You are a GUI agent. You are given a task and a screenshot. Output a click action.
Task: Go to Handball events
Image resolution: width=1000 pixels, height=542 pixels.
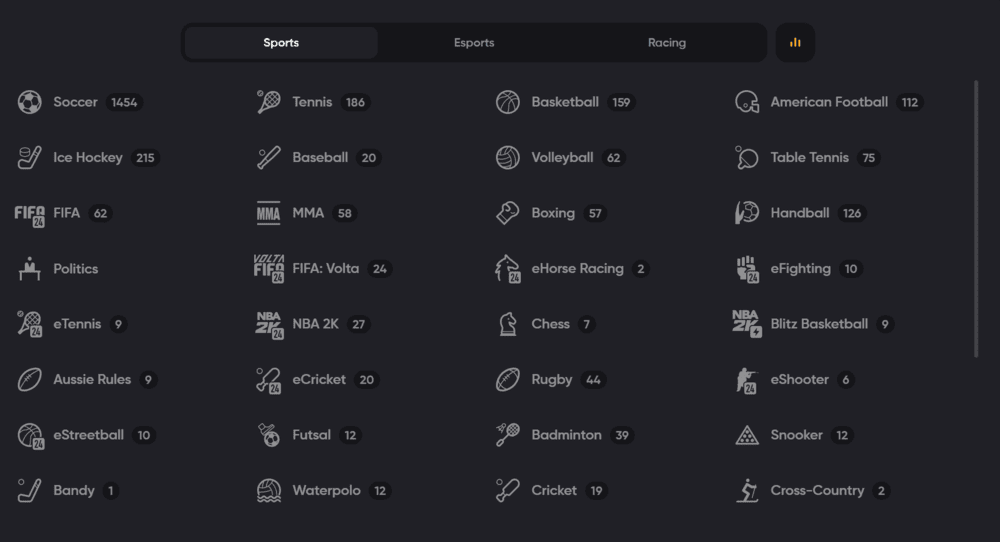pos(799,213)
